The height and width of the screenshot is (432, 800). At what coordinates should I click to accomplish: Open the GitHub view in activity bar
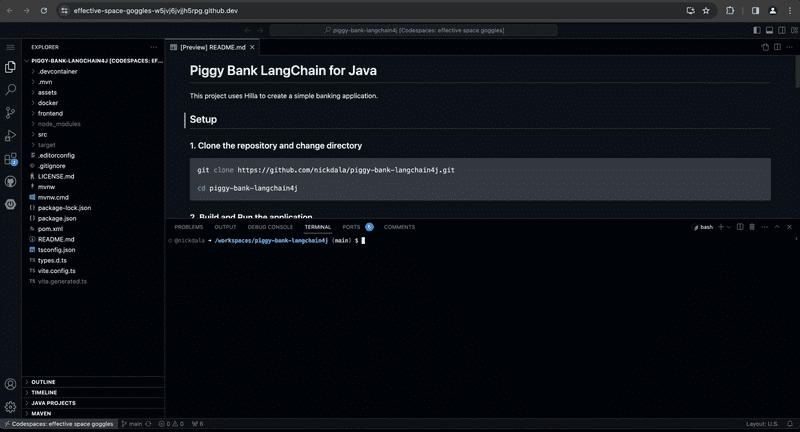pos(10,182)
